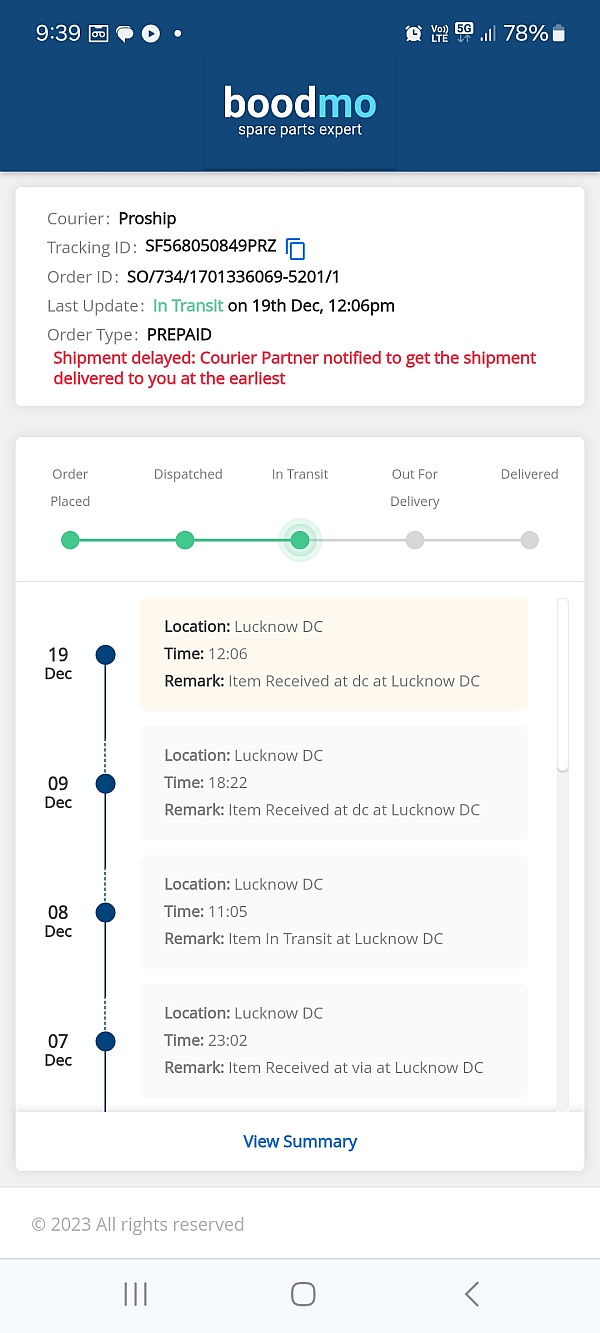Tap the boodmo logo in the header
Viewport: 600px width, 1333px height.
click(x=300, y=111)
